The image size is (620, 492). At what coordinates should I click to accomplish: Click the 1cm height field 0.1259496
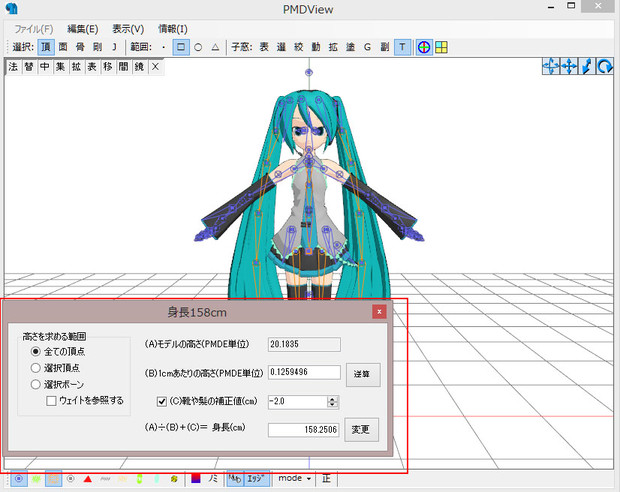coord(304,372)
